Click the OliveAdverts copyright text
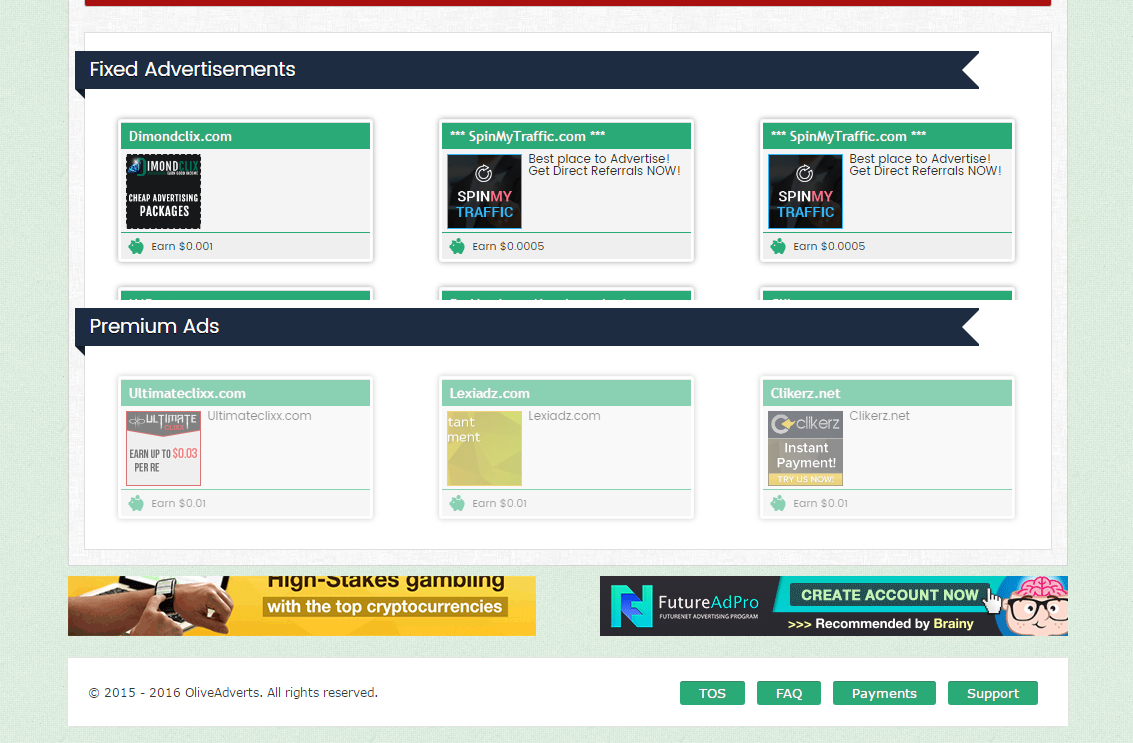Image resolution: width=1133 pixels, height=743 pixels. tap(233, 692)
